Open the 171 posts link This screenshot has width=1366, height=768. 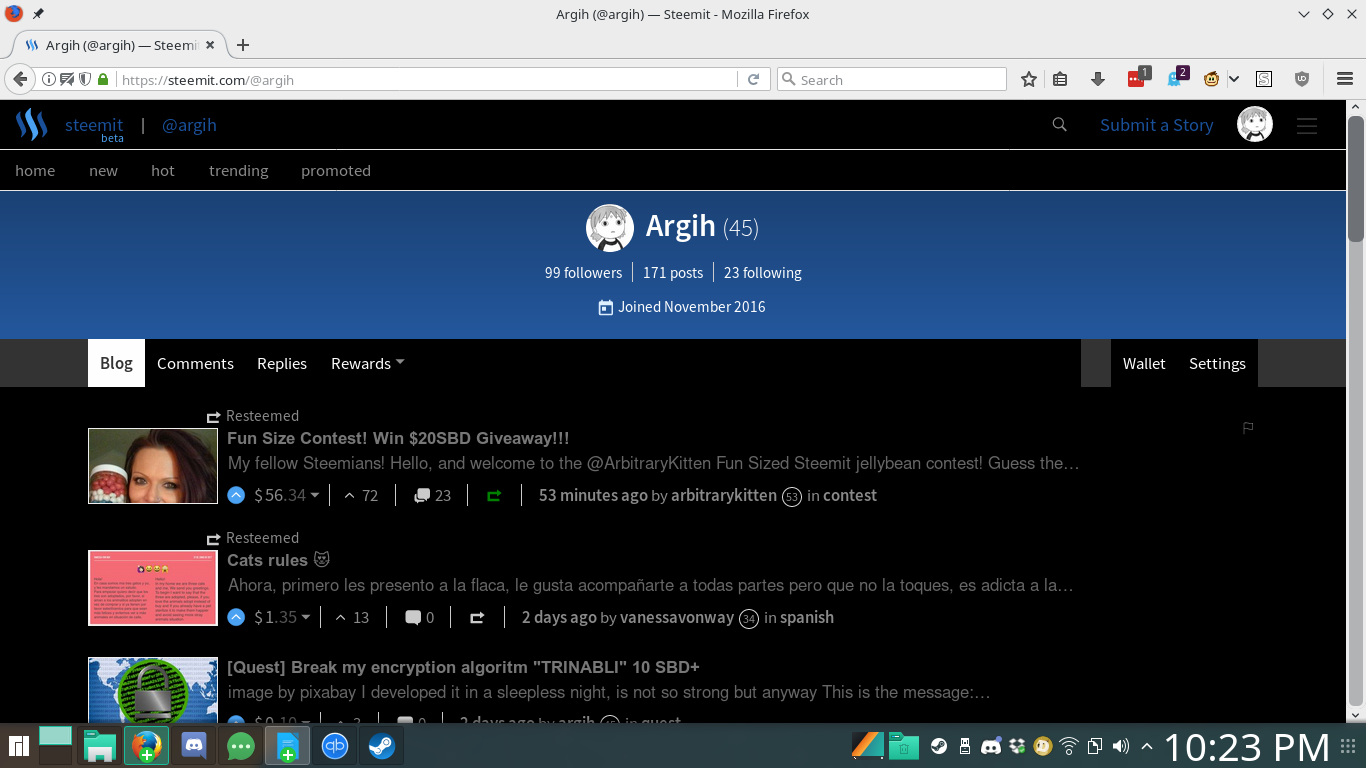pos(673,273)
